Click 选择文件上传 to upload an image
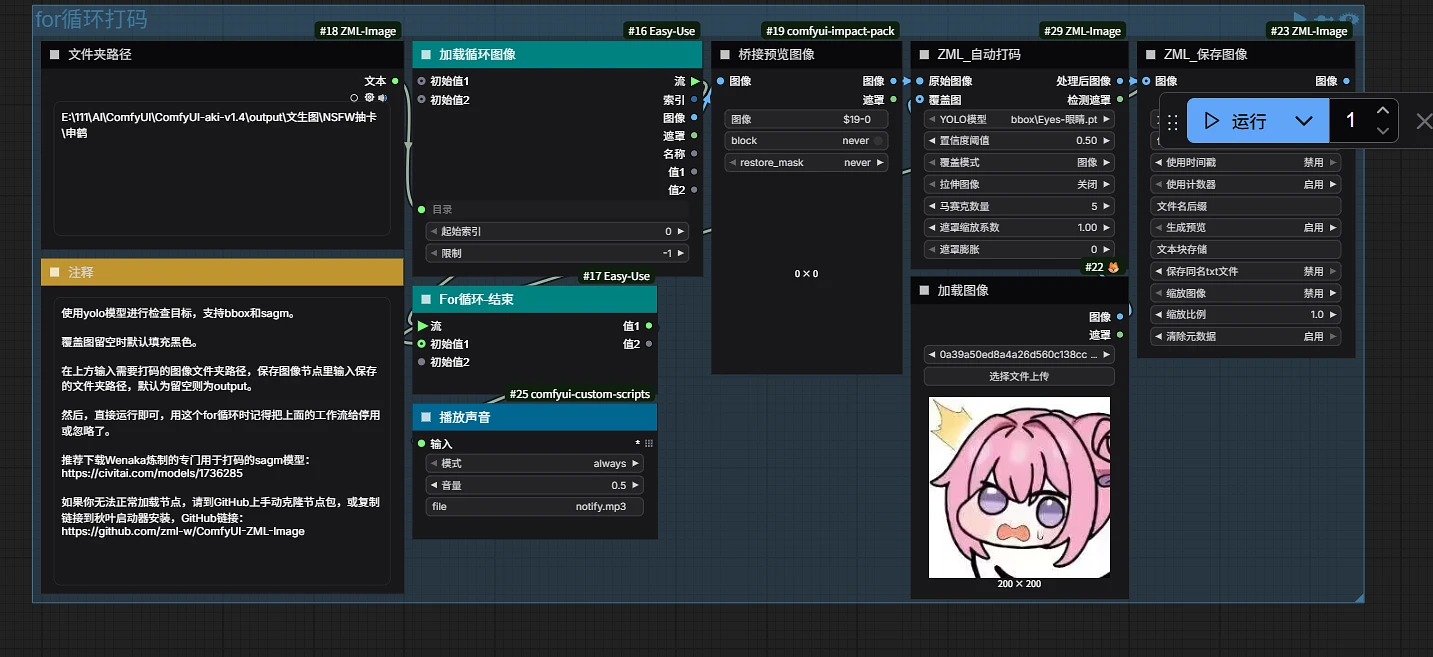This screenshot has width=1433, height=657. tap(1019, 376)
